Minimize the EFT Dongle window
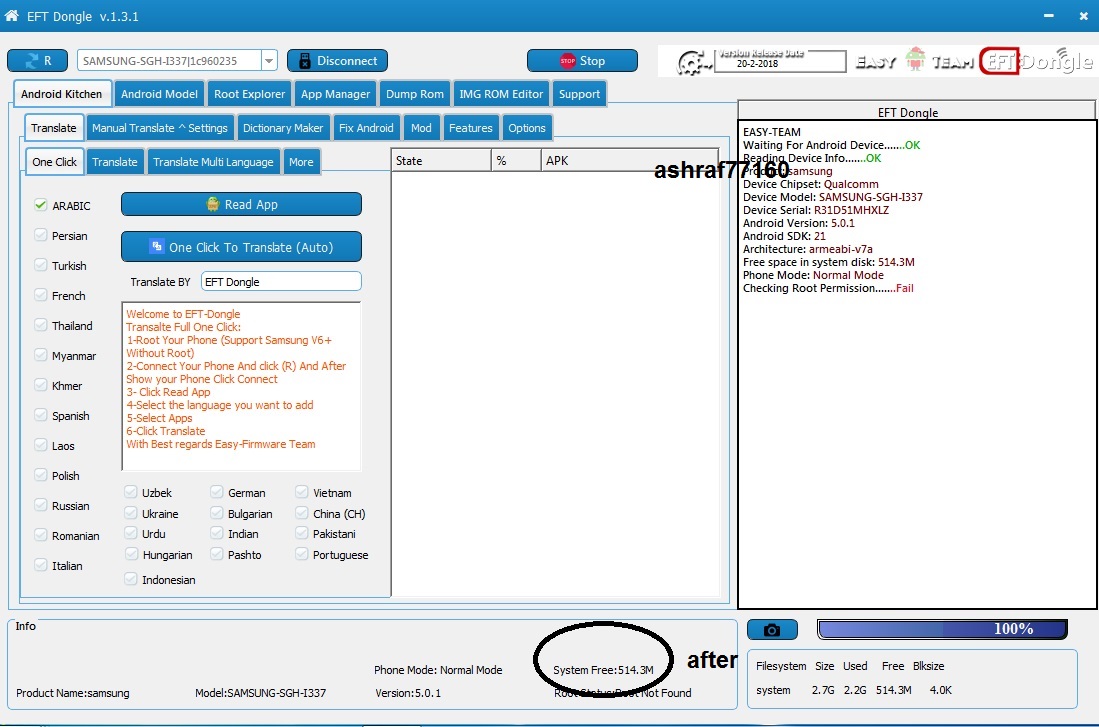 click(x=1048, y=15)
